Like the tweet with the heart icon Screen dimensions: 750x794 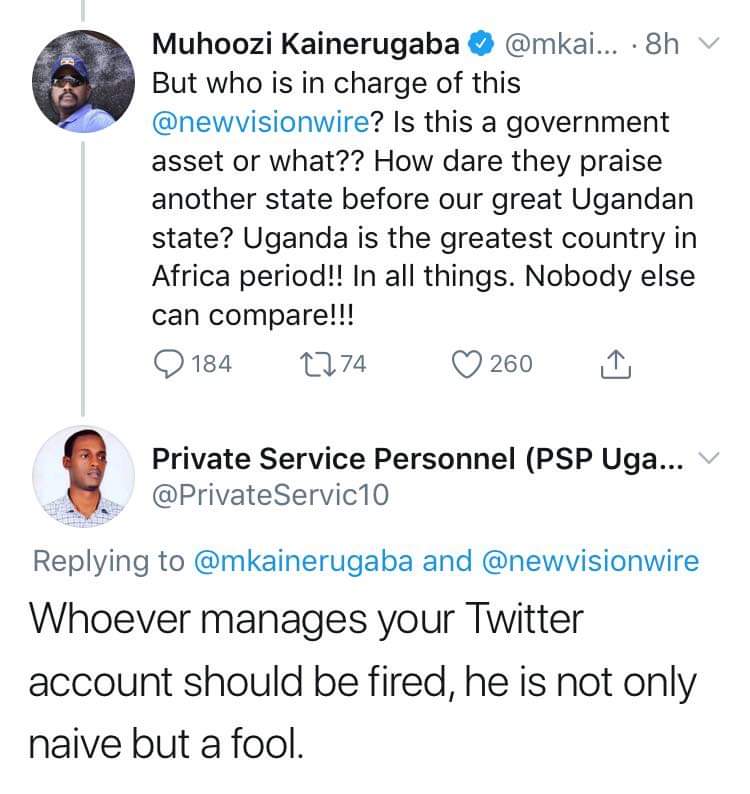tap(466, 364)
